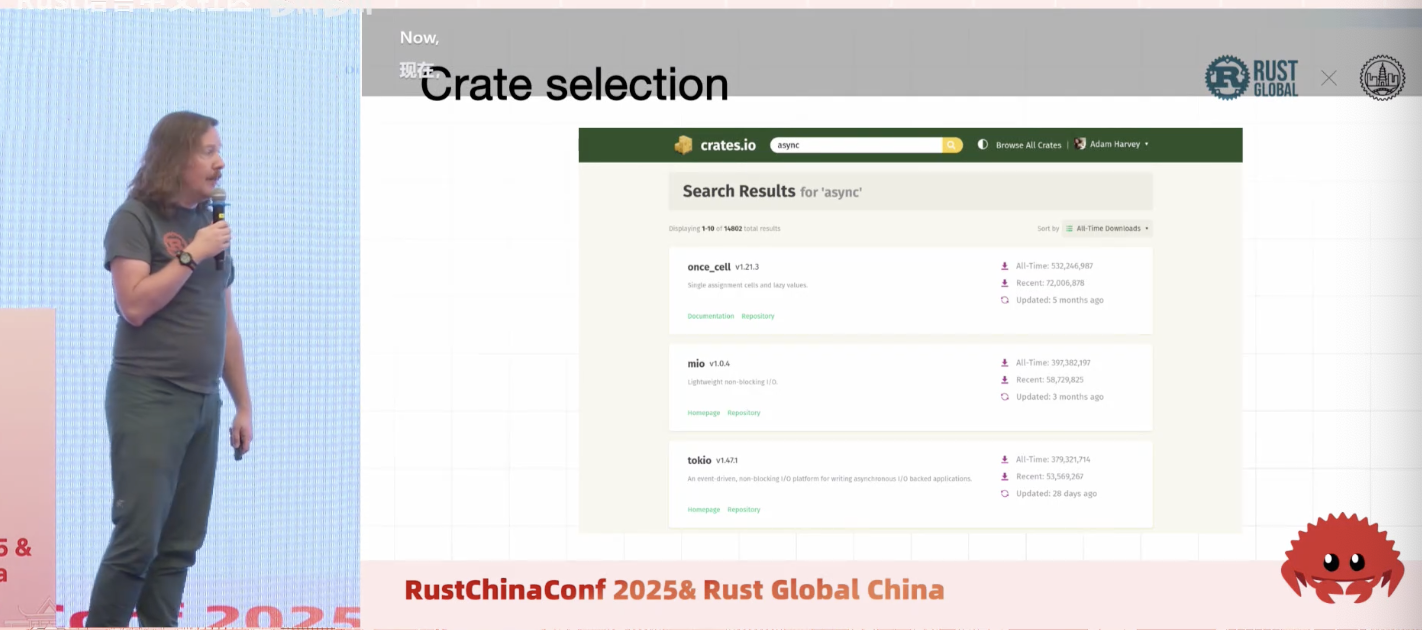Click the Rust Global gear logo
The width and height of the screenshot is (1422, 630).
coord(1227,78)
